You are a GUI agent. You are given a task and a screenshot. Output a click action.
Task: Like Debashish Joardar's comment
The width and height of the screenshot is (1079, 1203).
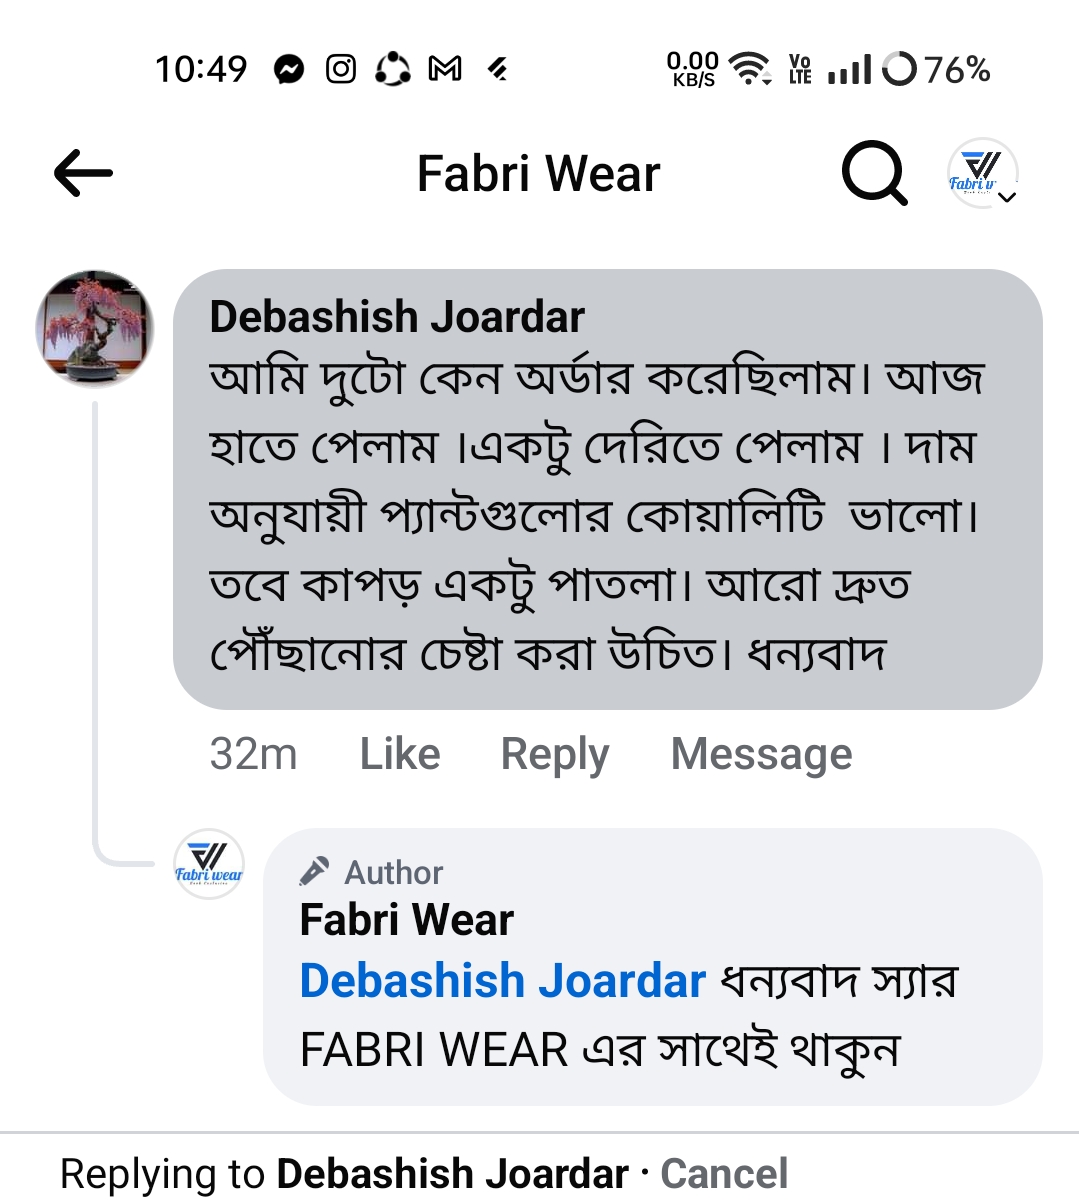400,754
